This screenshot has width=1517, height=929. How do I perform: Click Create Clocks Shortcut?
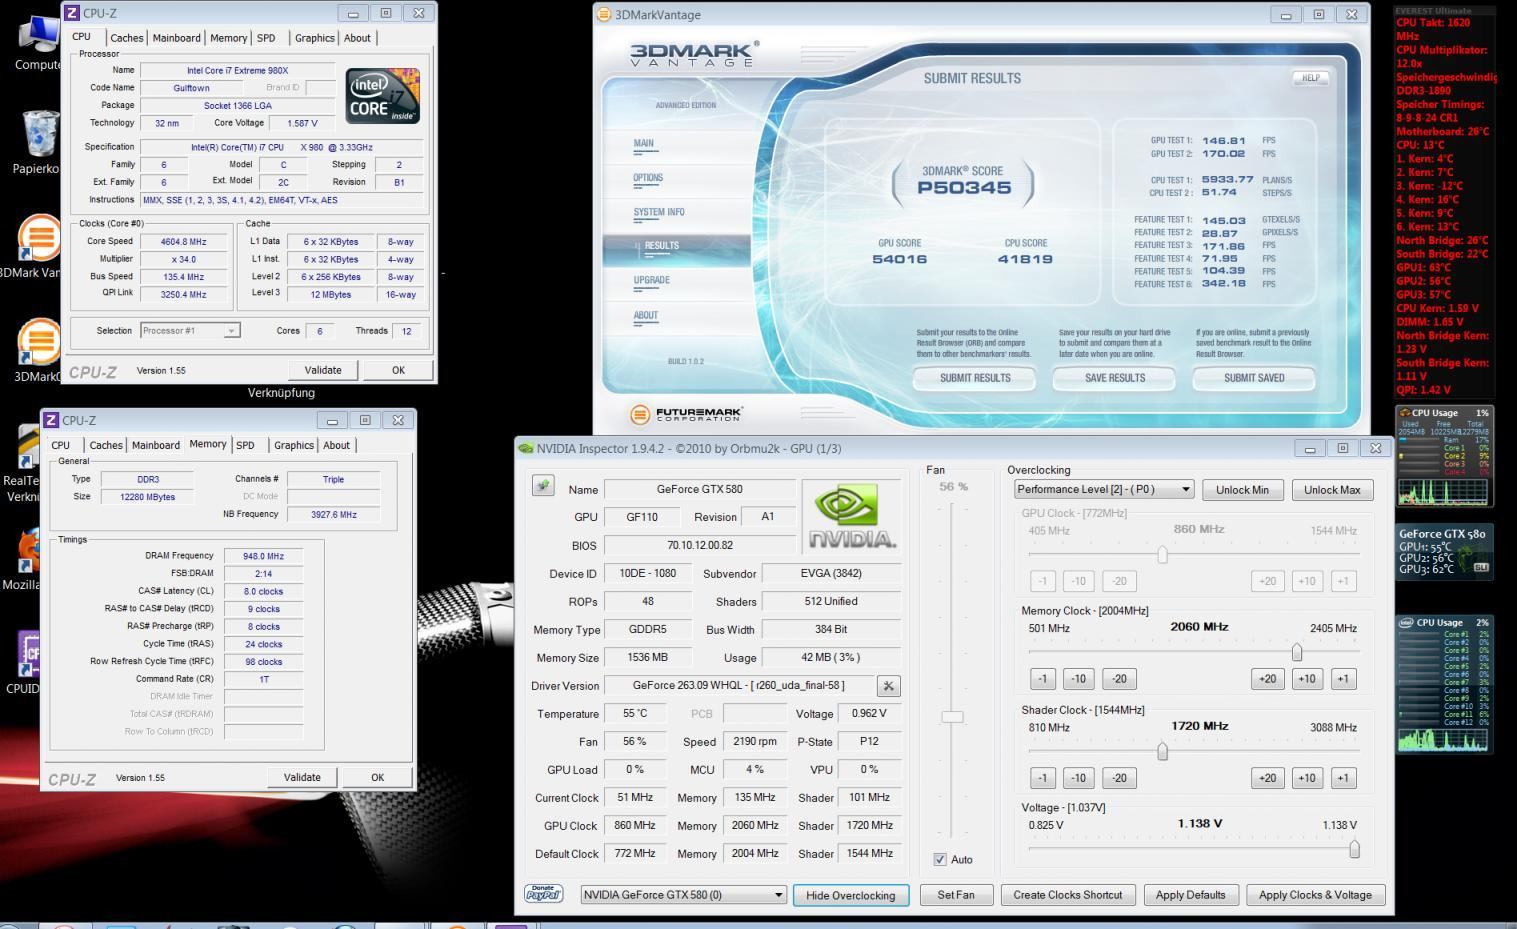click(x=1067, y=895)
